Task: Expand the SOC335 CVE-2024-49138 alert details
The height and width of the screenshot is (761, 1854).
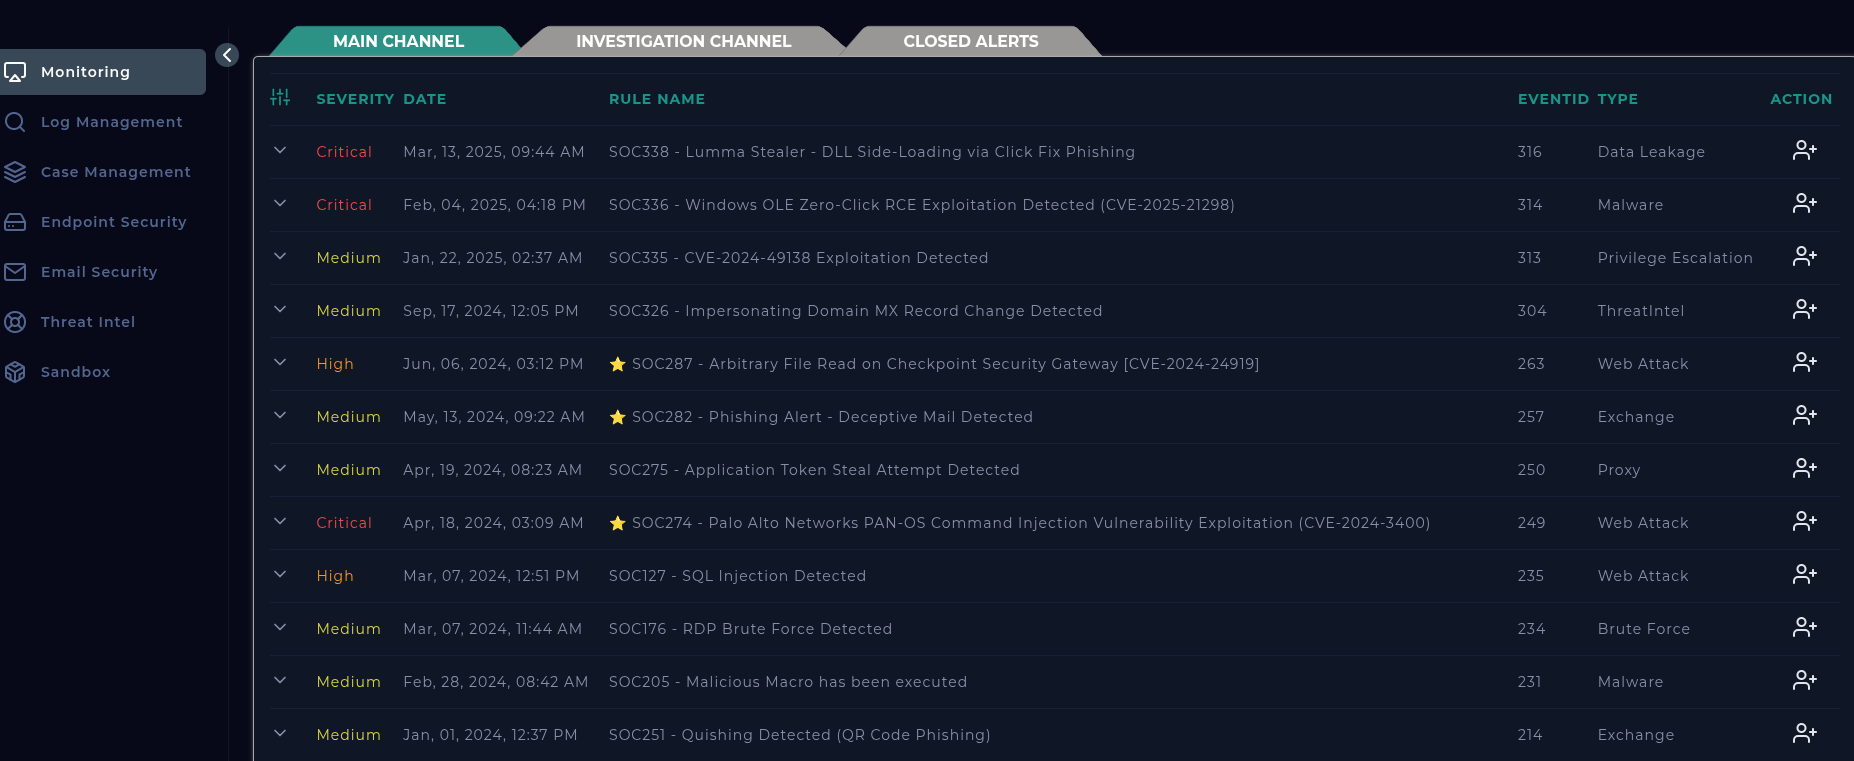Action: point(280,257)
